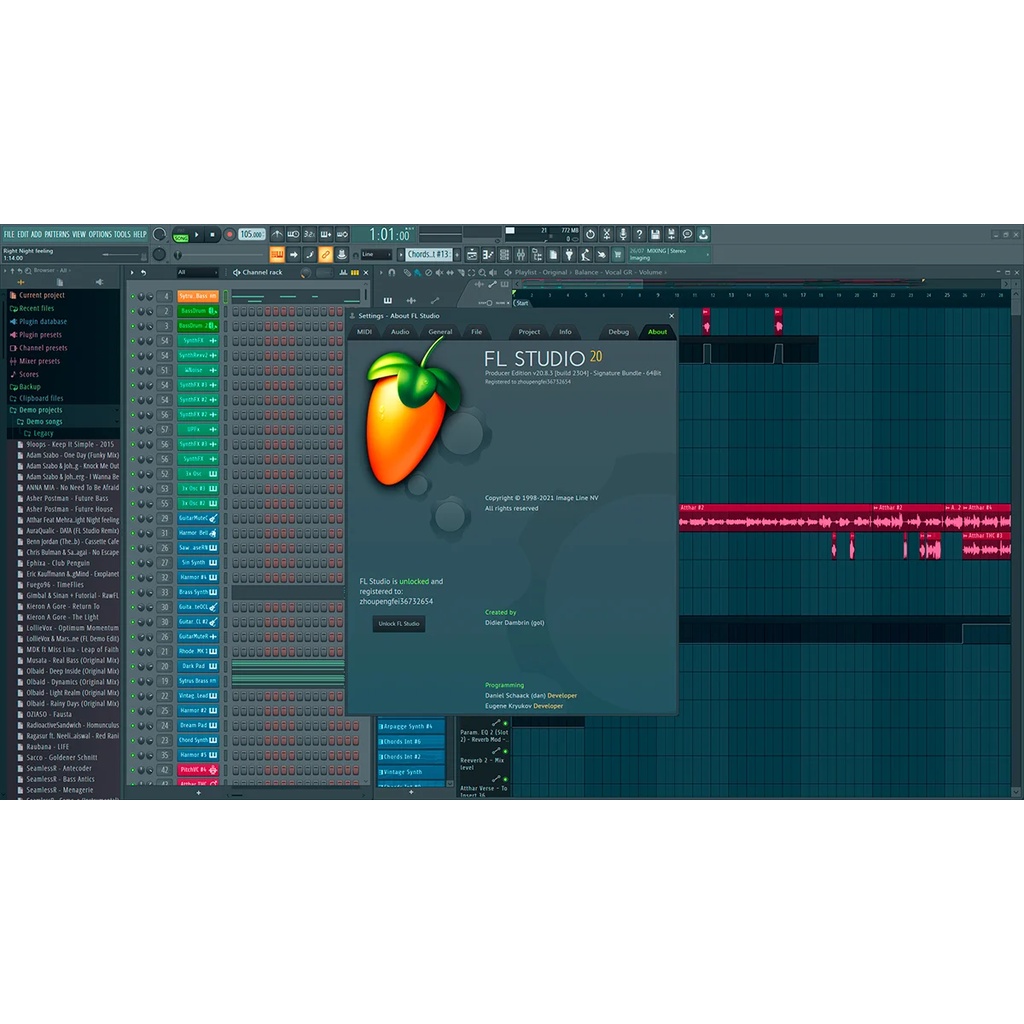Open the chat bubble icon in top toolbar

688,234
